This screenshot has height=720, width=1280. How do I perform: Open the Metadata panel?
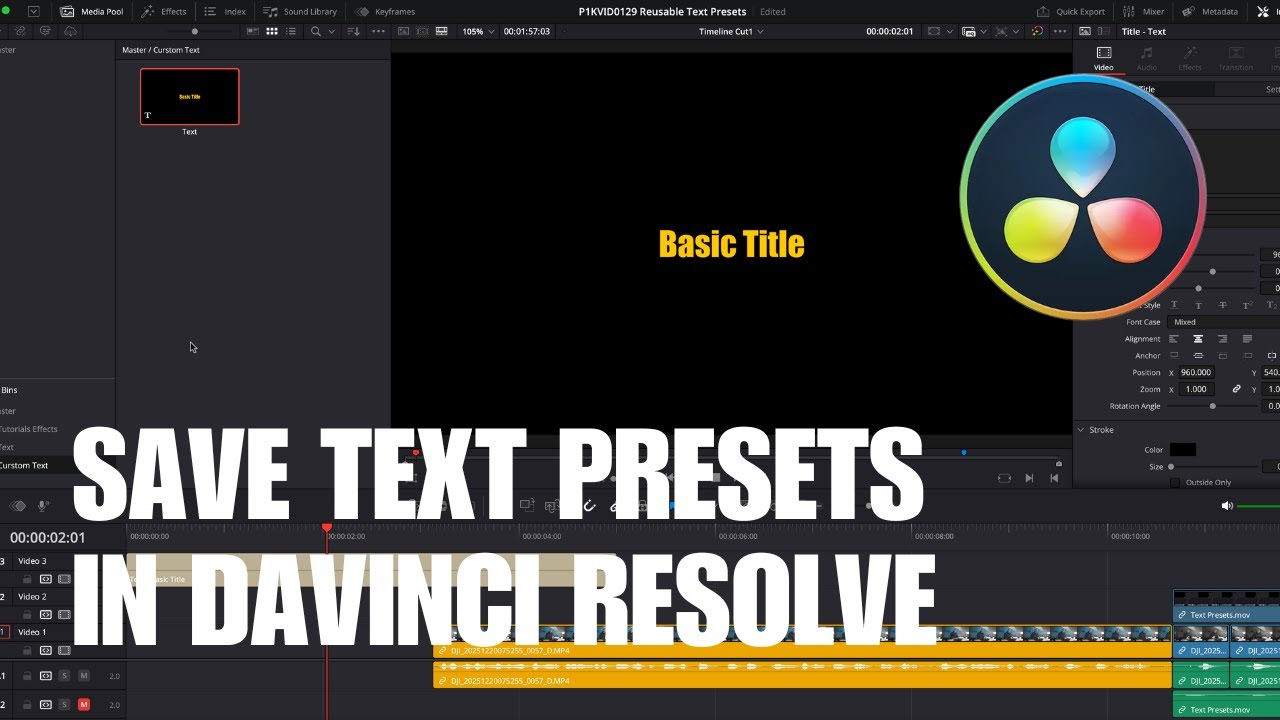[1210, 12]
